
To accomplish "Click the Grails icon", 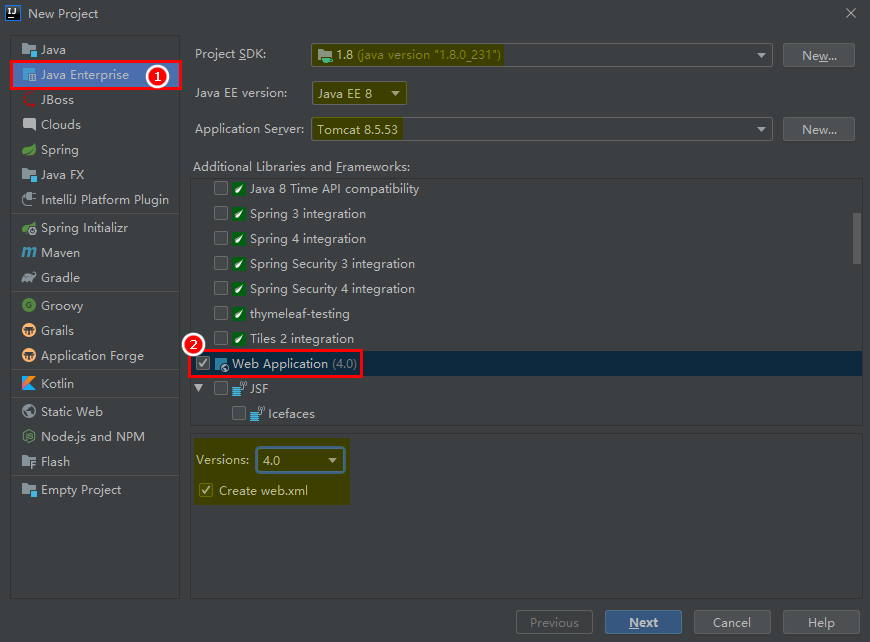I will (29, 330).
